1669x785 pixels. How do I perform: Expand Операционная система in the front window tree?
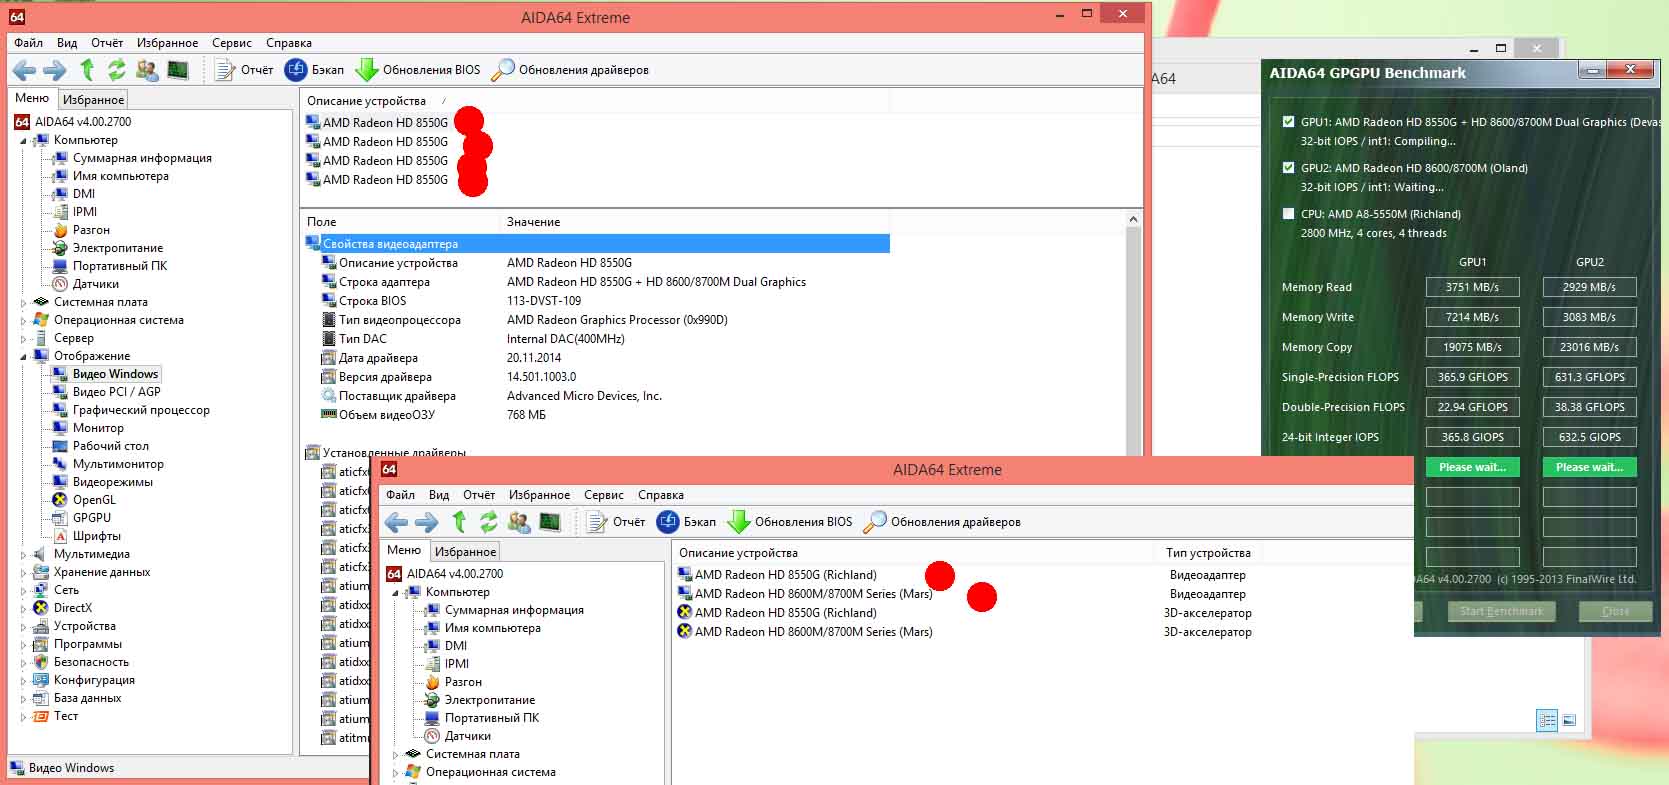click(395, 772)
